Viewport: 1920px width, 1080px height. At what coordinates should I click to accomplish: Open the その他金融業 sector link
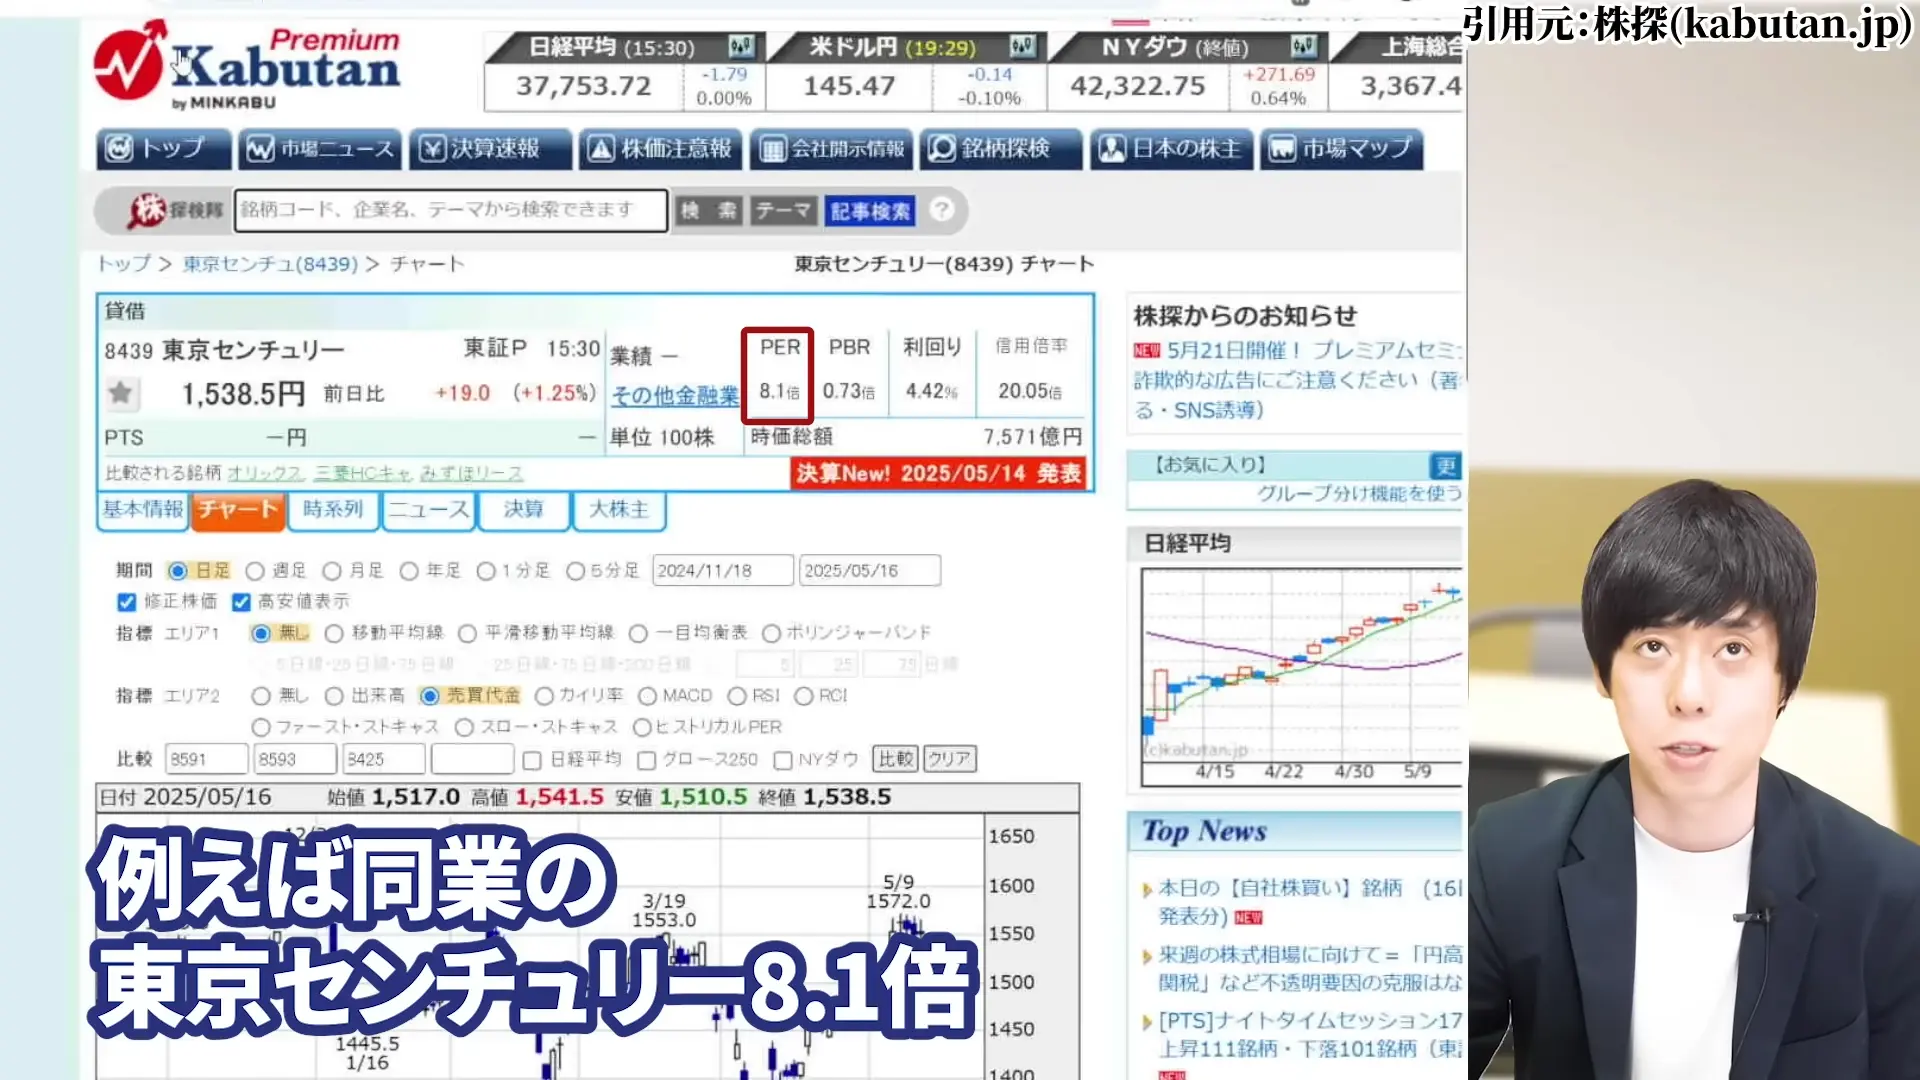[x=675, y=395]
